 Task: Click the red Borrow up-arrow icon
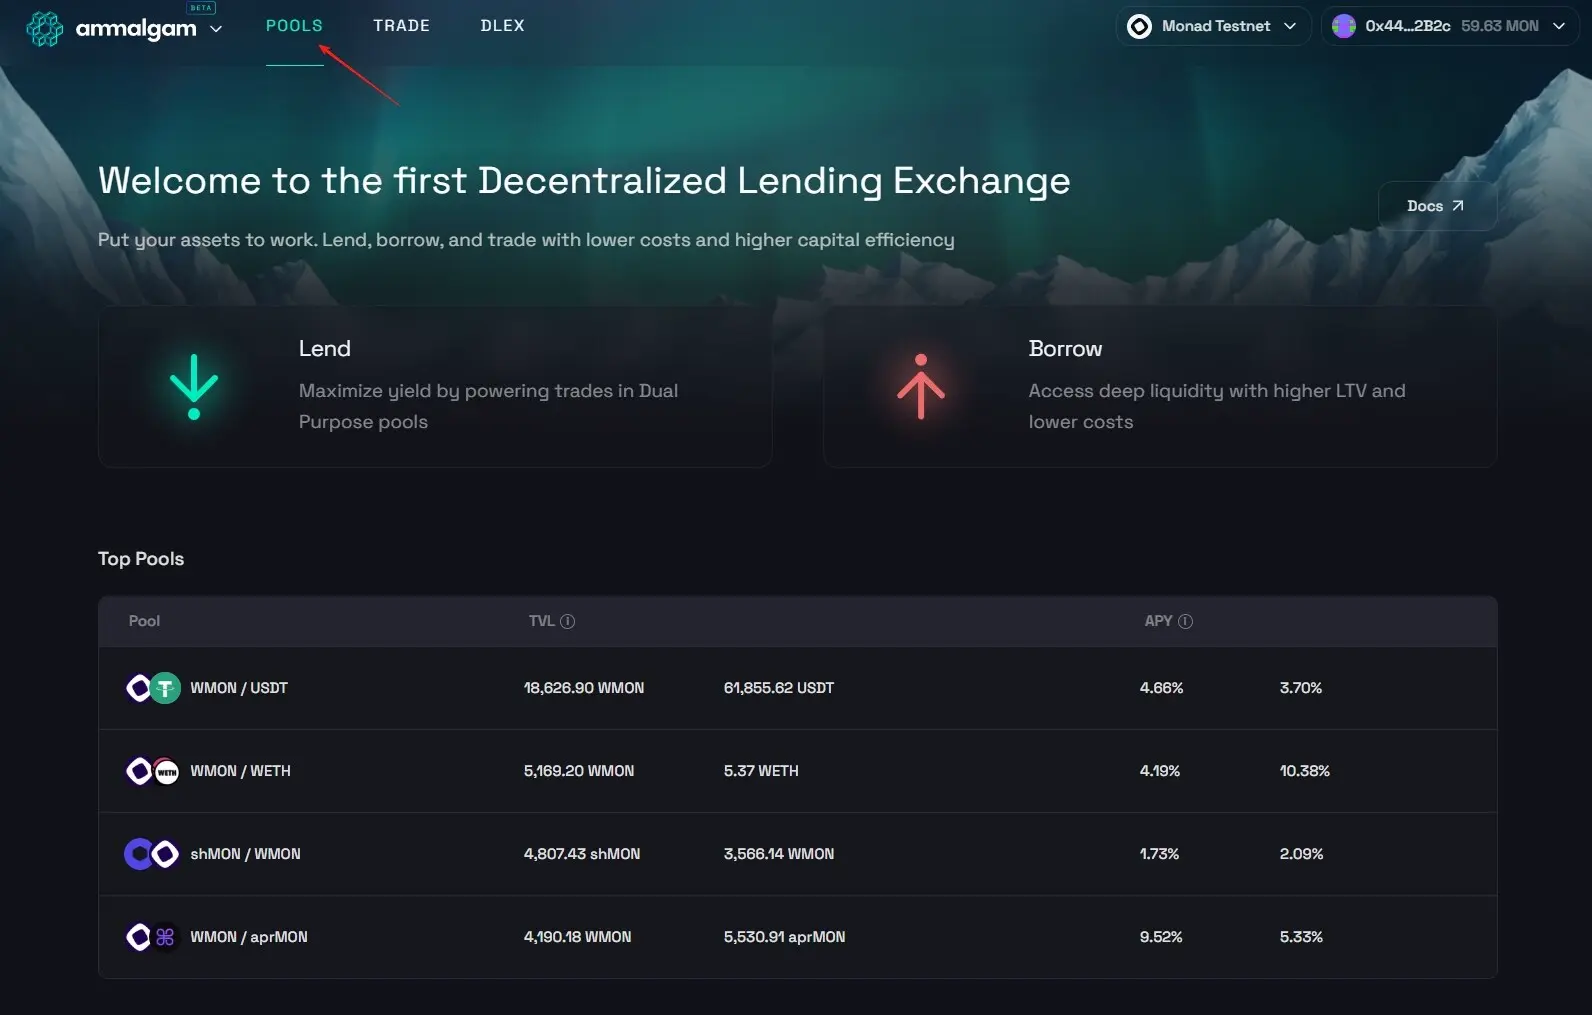coord(921,387)
